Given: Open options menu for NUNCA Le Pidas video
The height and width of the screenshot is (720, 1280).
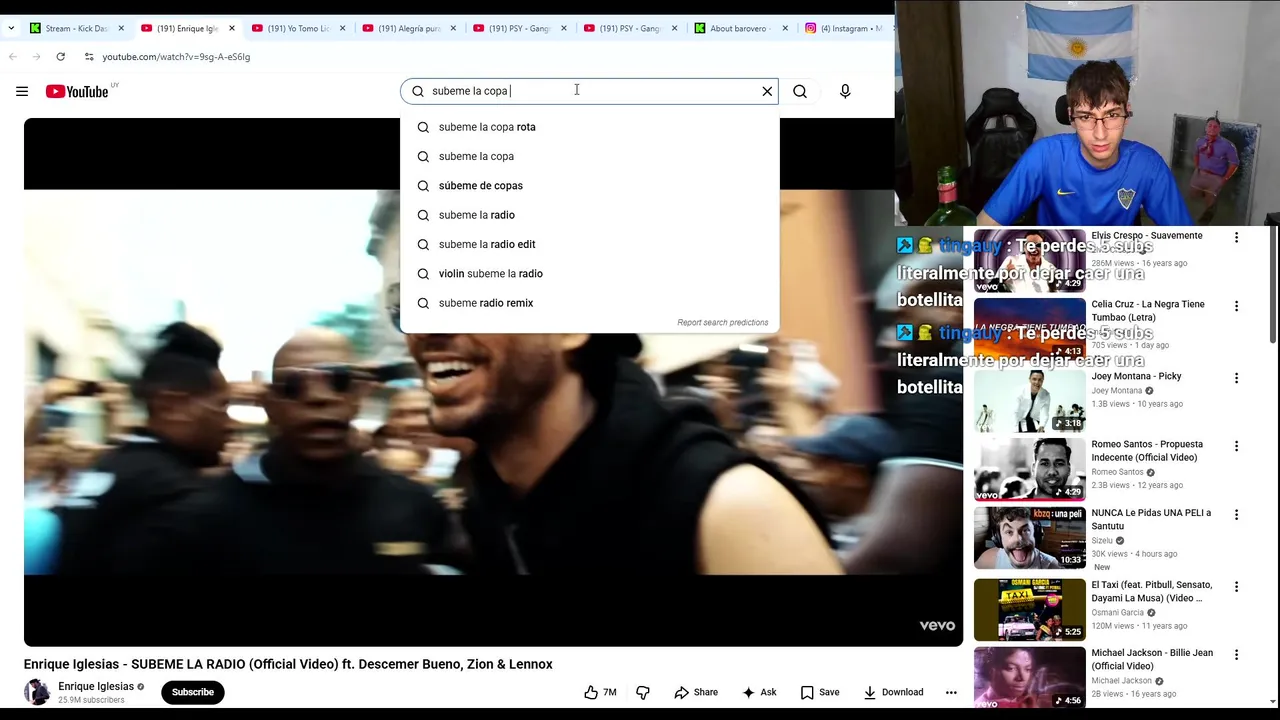Looking at the screenshot, I should pos(1236,515).
